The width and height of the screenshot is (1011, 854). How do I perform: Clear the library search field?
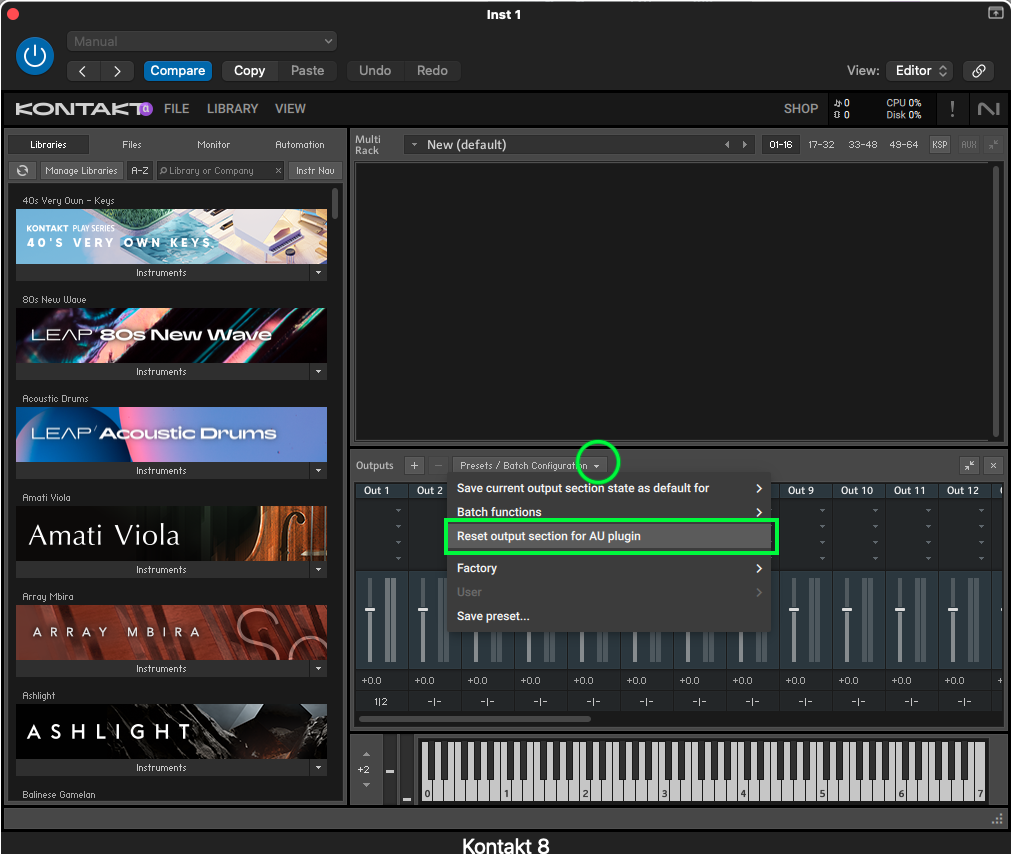[x=279, y=171]
